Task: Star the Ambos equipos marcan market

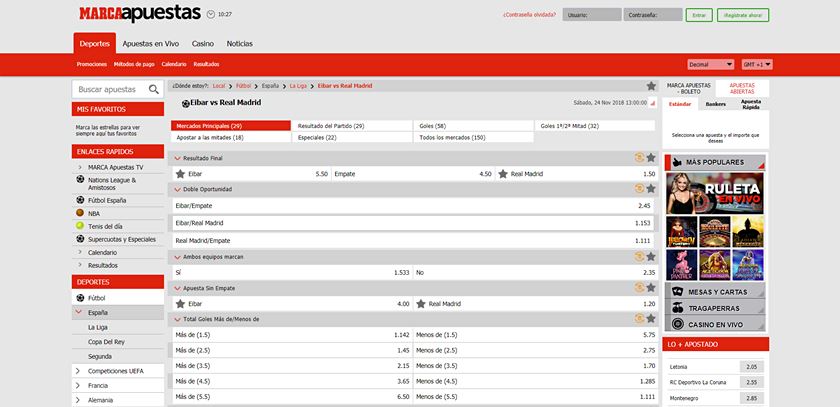Action: (x=651, y=257)
